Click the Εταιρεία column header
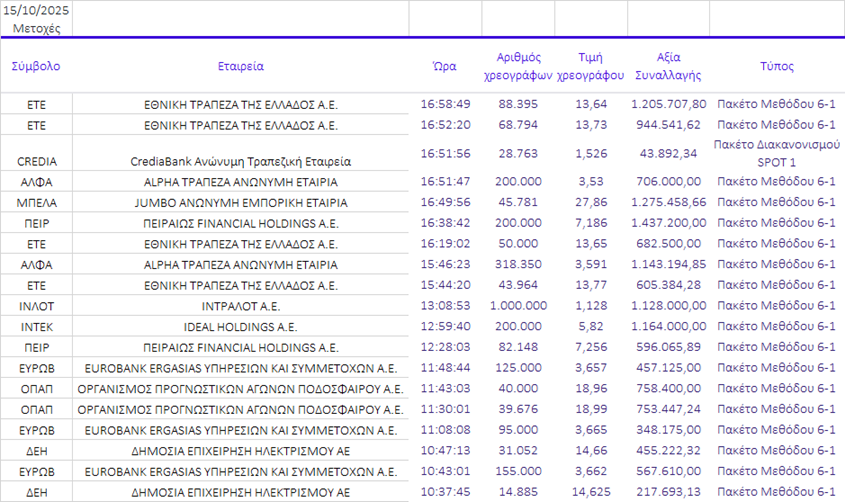Viewport: 845px width, 502px height. [240, 66]
